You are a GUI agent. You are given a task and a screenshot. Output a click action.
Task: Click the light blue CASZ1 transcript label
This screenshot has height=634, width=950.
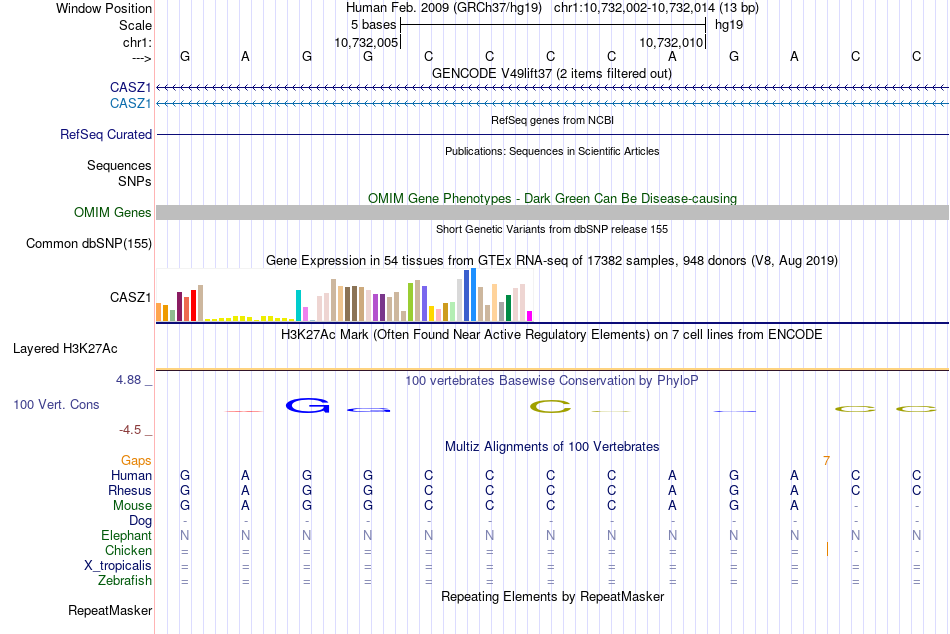click(x=130, y=104)
